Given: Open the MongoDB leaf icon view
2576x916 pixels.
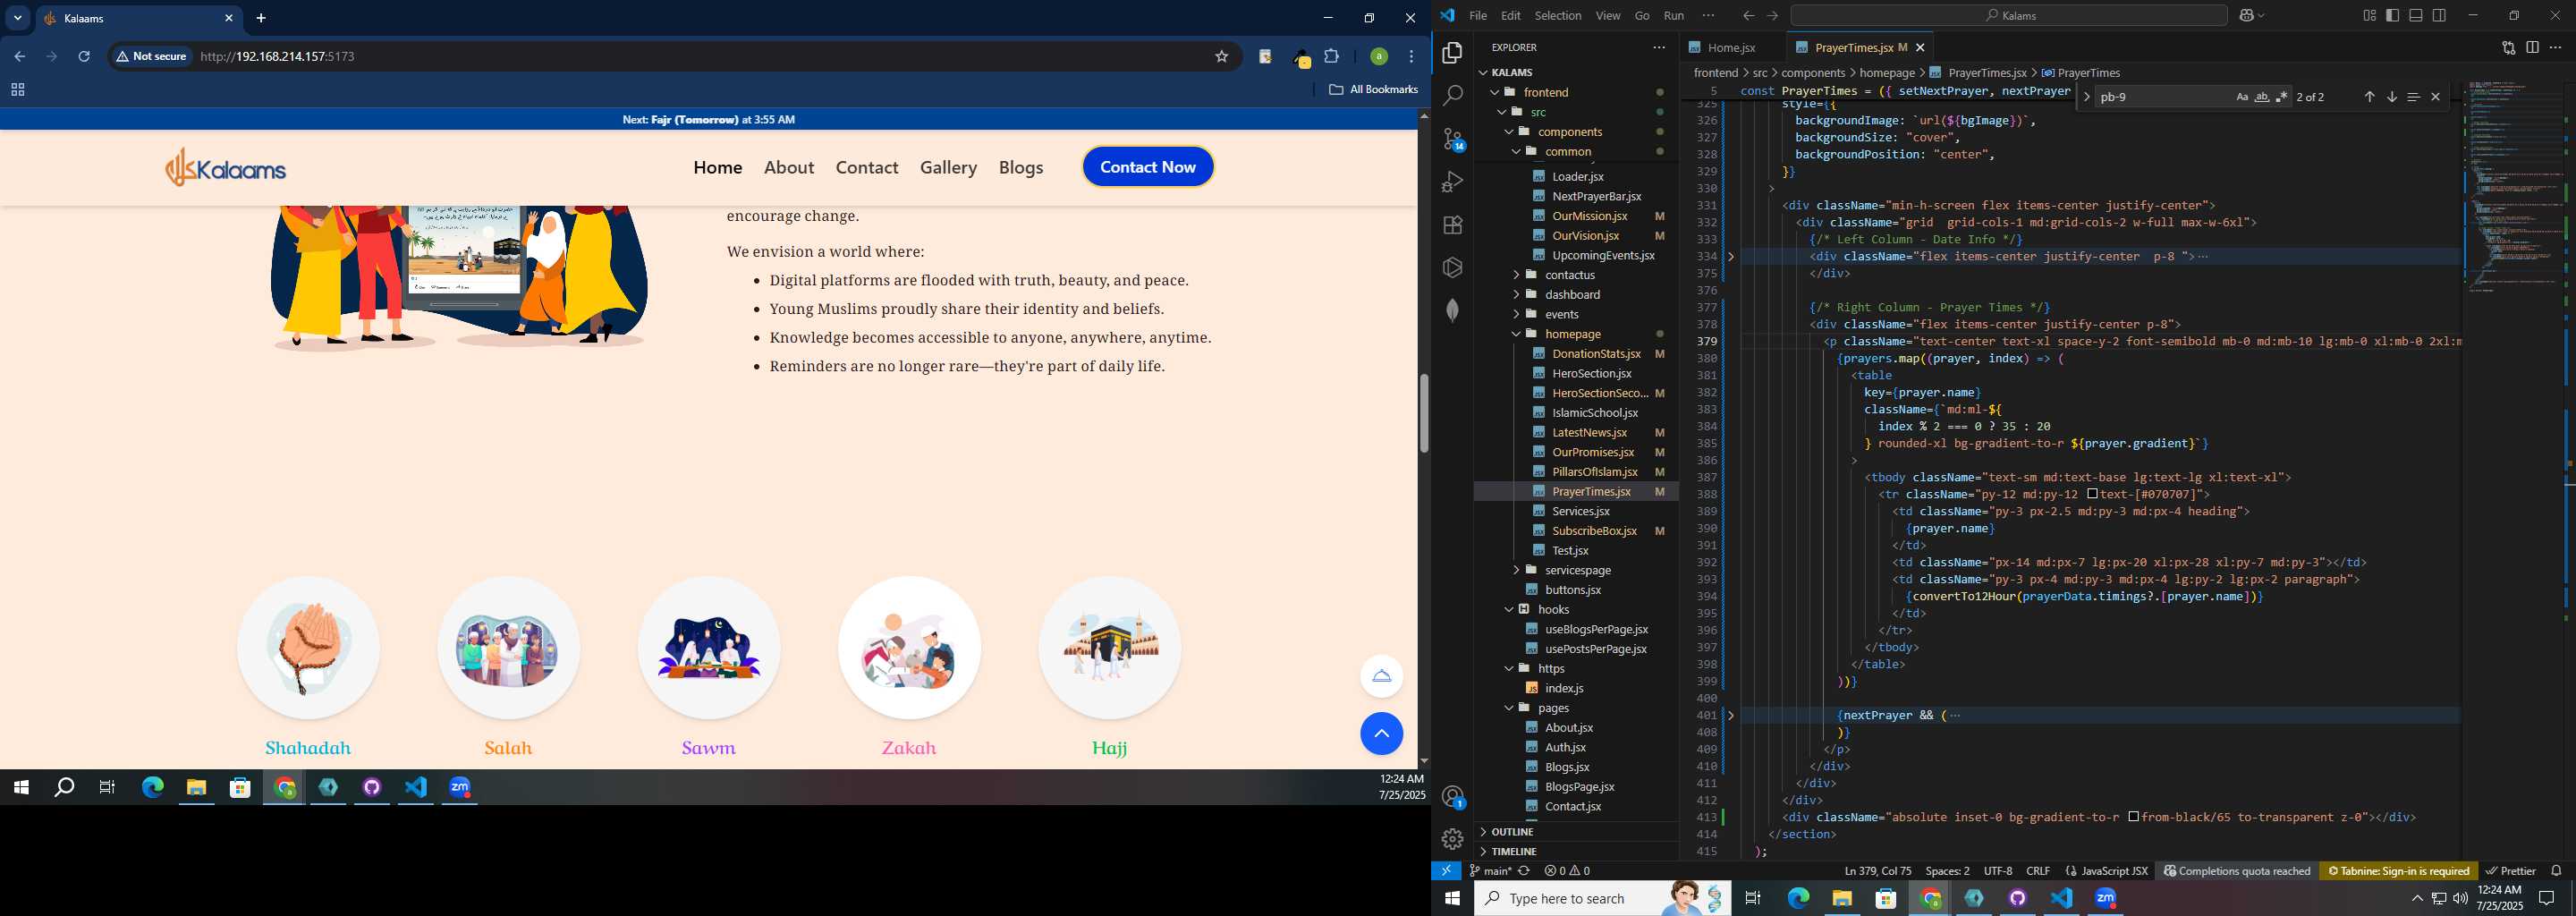Looking at the screenshot, I should [x=1452, y=311].
